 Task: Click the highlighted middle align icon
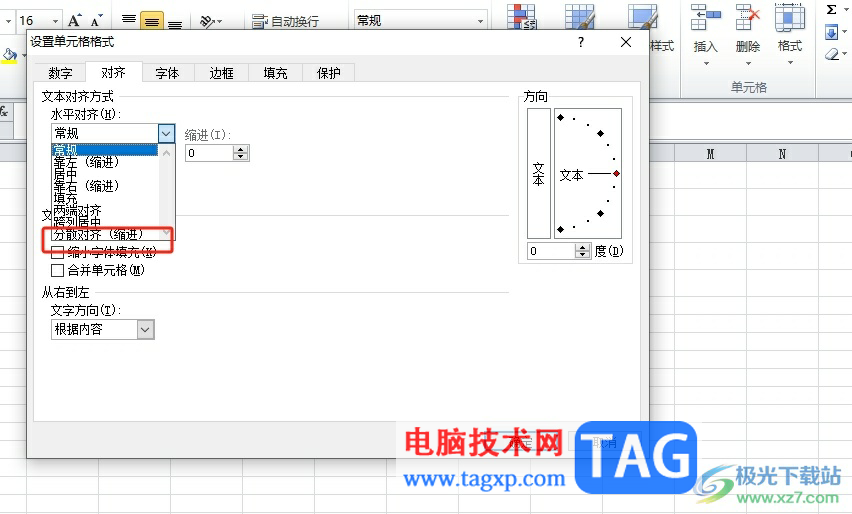coord(152,21)
